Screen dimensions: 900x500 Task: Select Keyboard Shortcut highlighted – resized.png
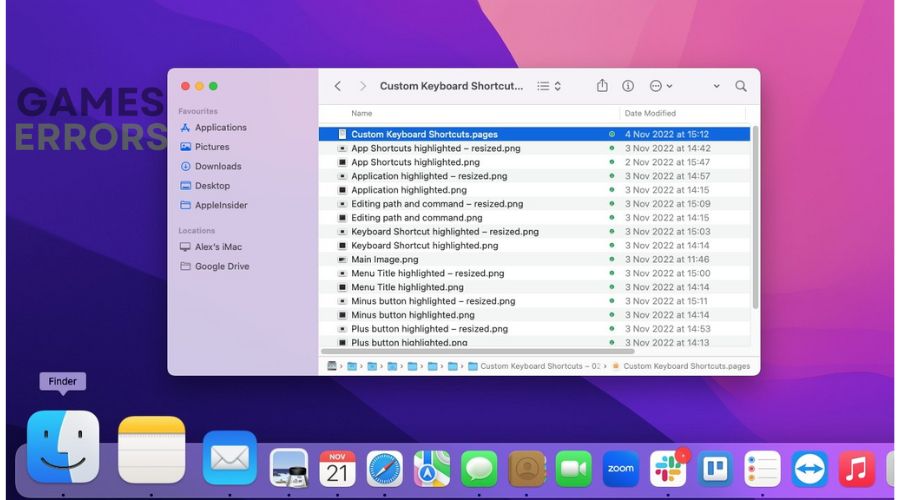[x=534, y=231]
